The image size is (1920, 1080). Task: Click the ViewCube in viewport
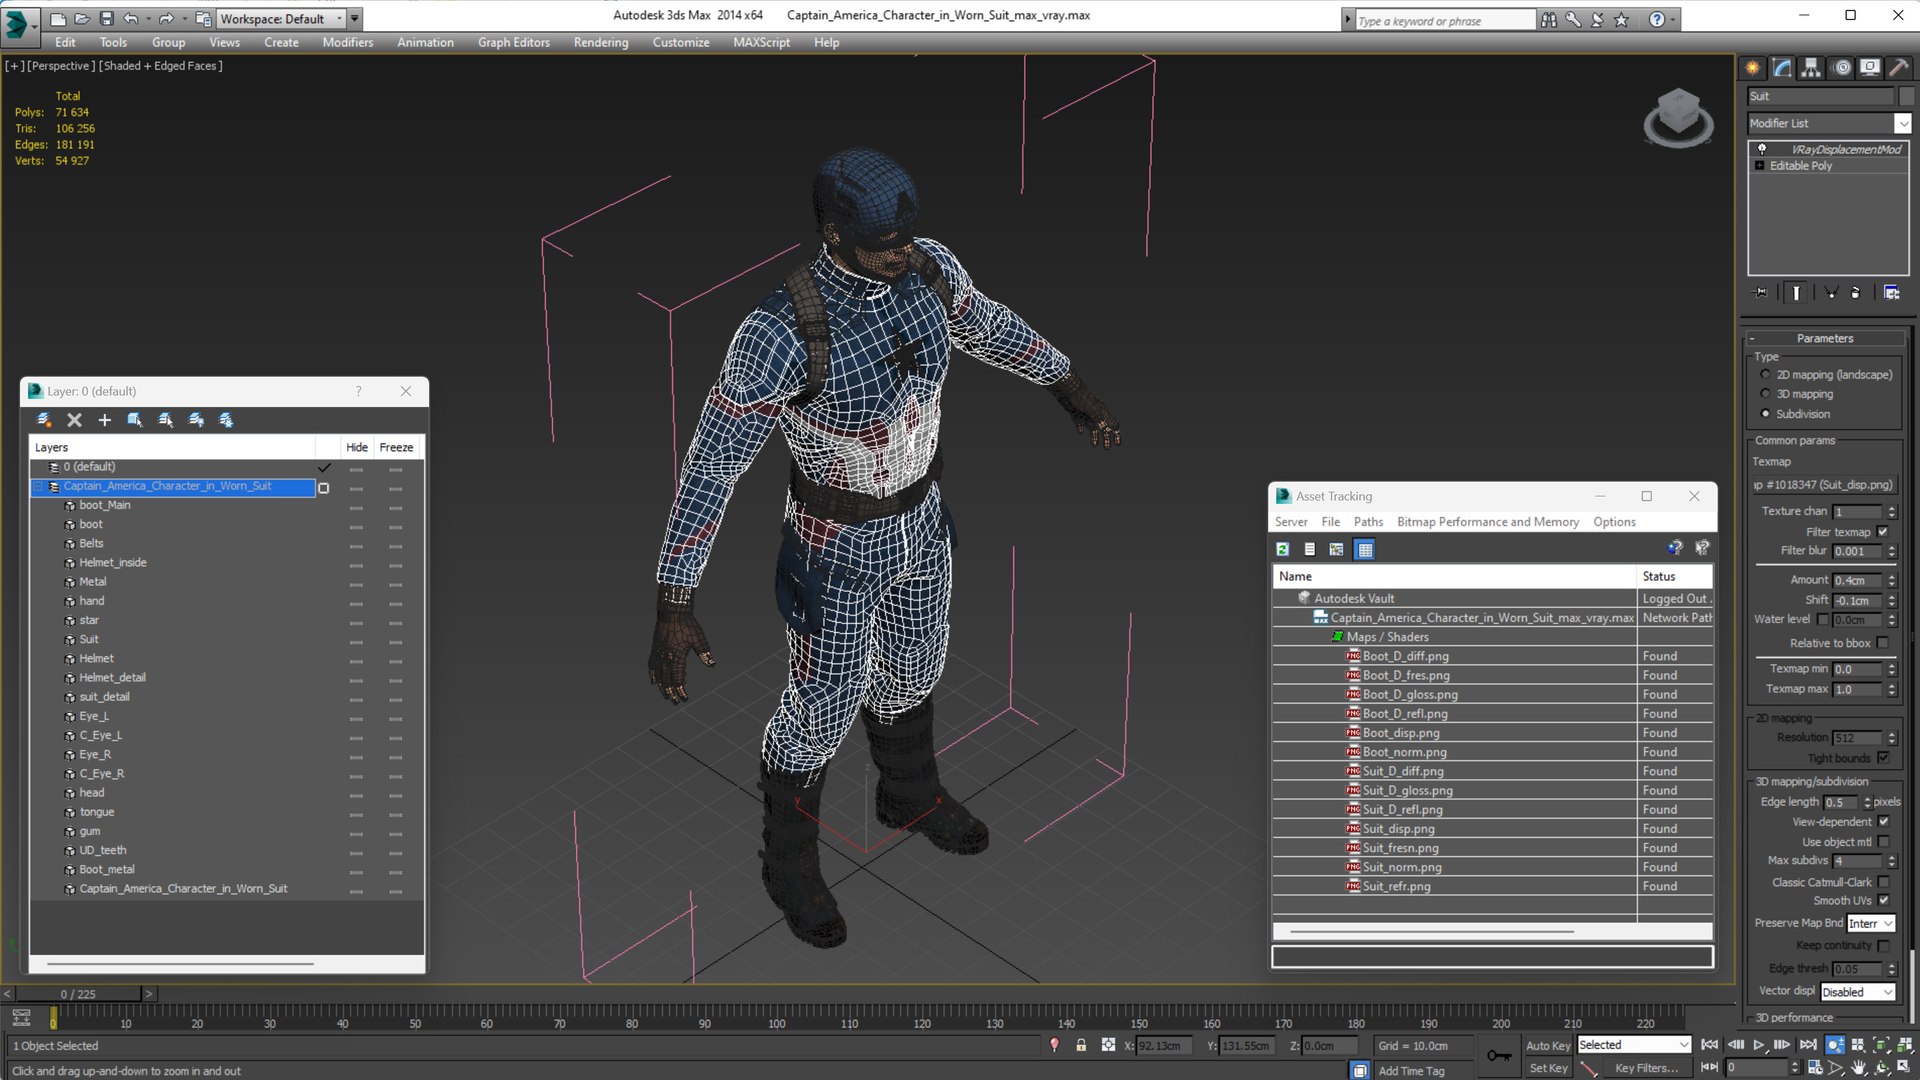(1678, 118)
